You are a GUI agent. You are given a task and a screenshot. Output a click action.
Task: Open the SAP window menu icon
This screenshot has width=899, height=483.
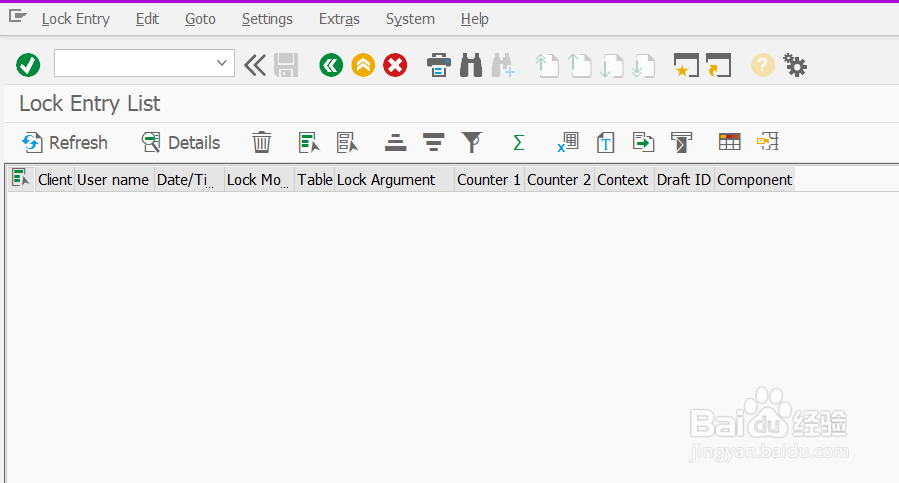[17, 17]
